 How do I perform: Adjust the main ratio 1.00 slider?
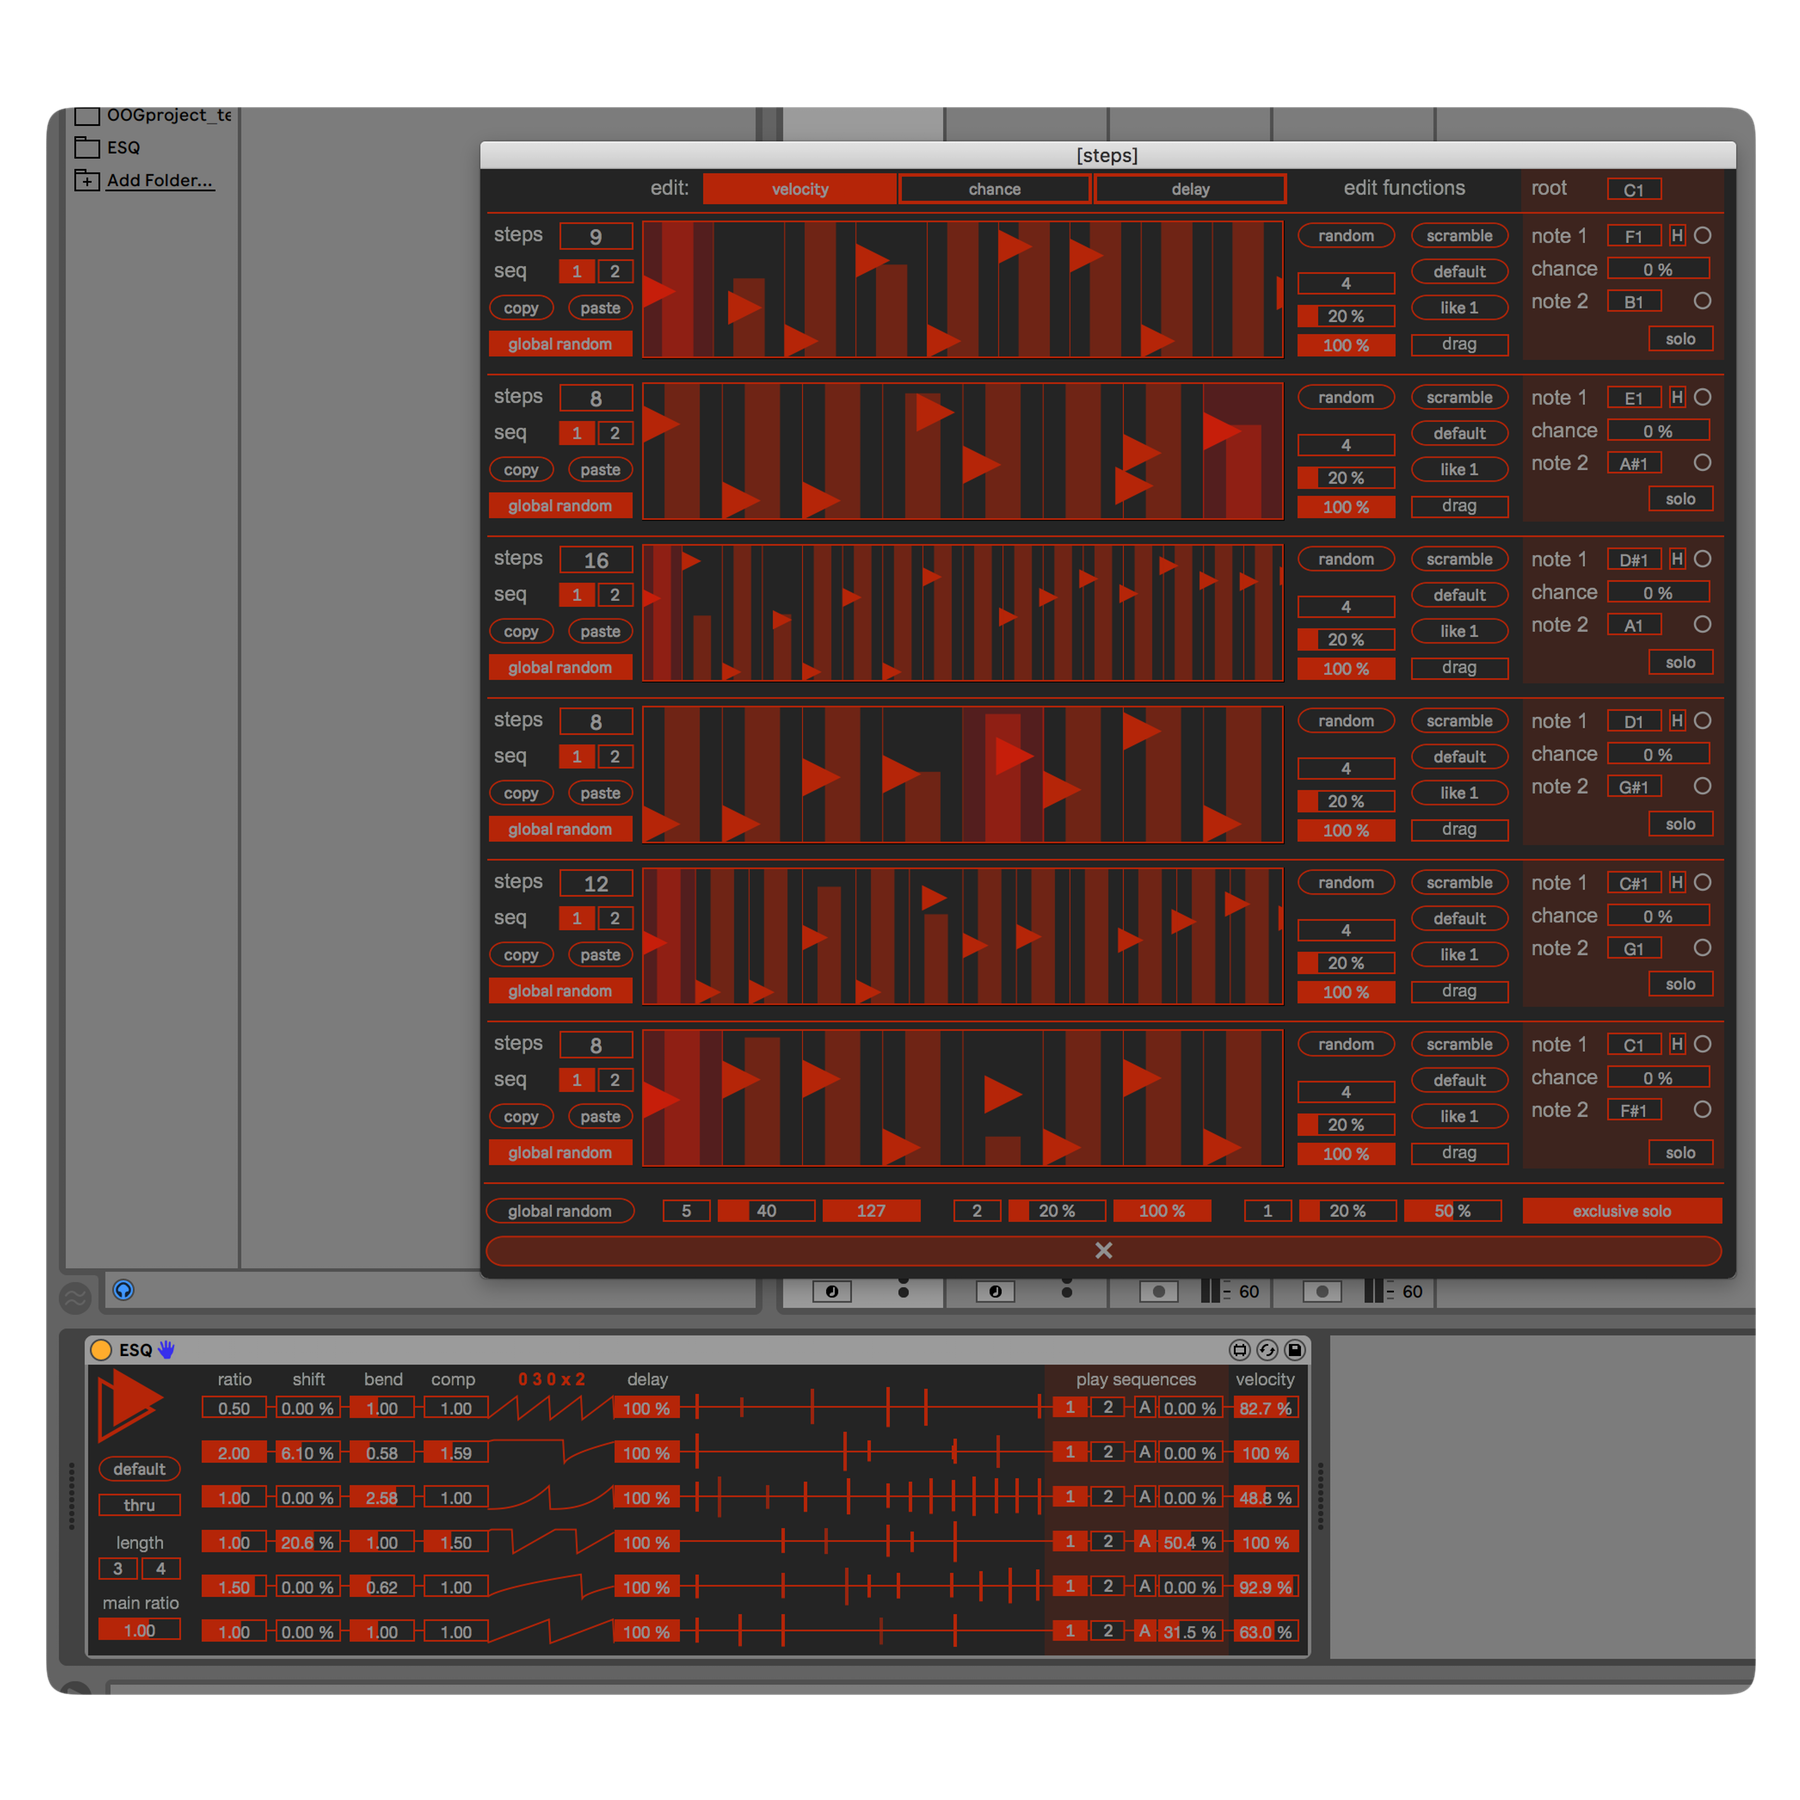[x=140, y=1630]
